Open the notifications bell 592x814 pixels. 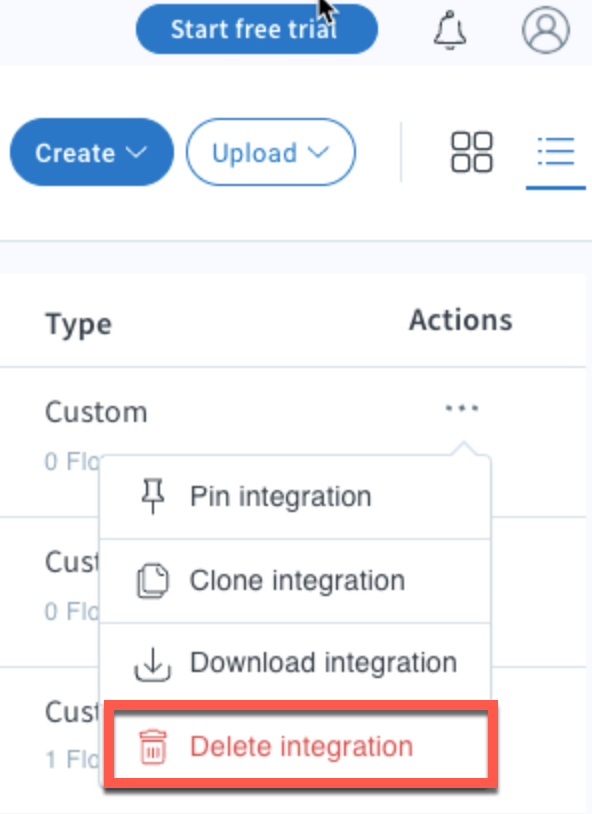tap(450, 30)
